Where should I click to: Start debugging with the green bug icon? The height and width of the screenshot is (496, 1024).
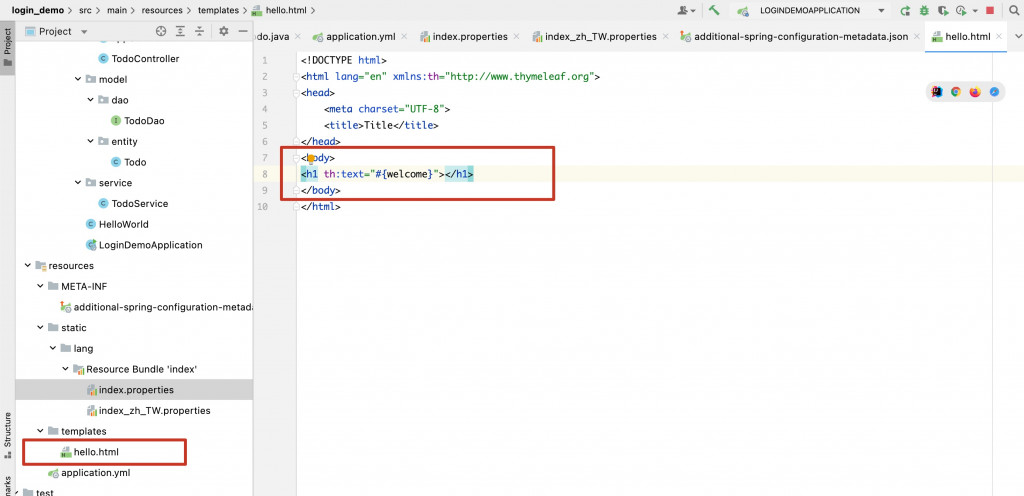[x=923, y=10]
